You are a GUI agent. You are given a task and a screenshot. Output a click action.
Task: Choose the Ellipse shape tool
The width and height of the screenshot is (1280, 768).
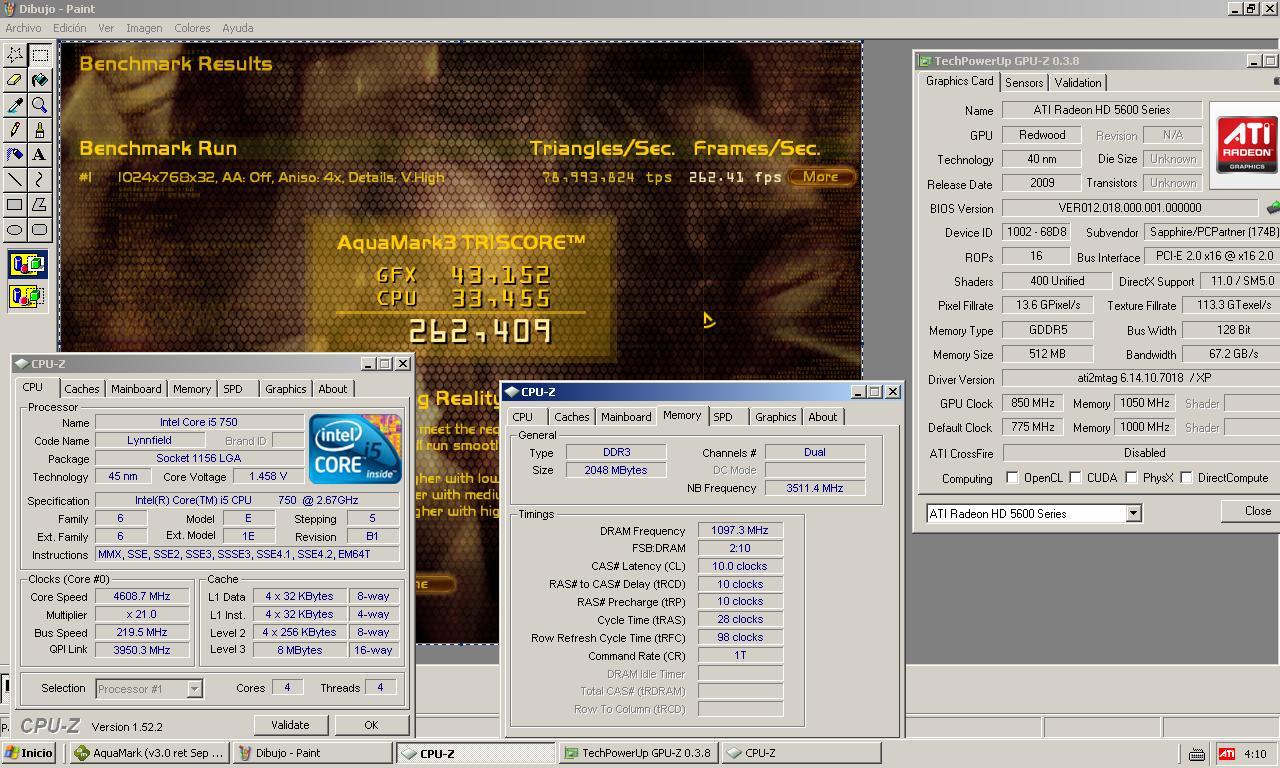tap(15, 230)
